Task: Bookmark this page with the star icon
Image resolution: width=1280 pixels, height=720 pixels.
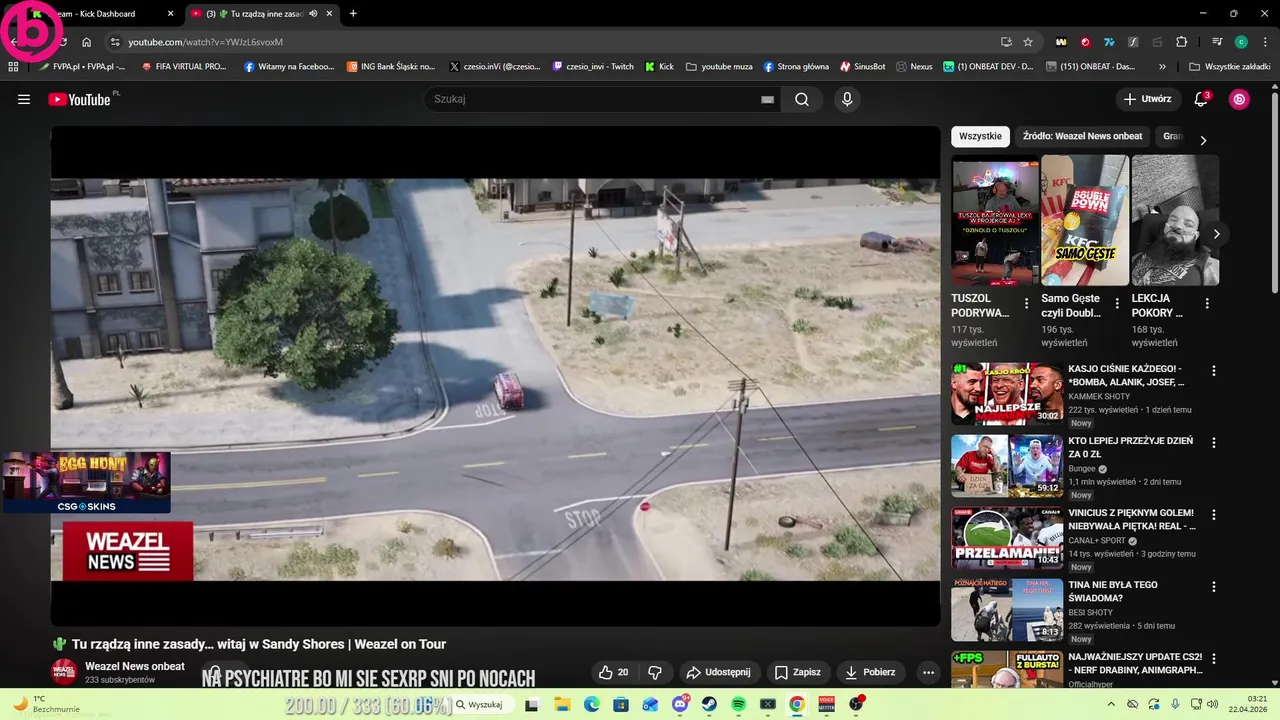Action: (x=1028, y=42)
